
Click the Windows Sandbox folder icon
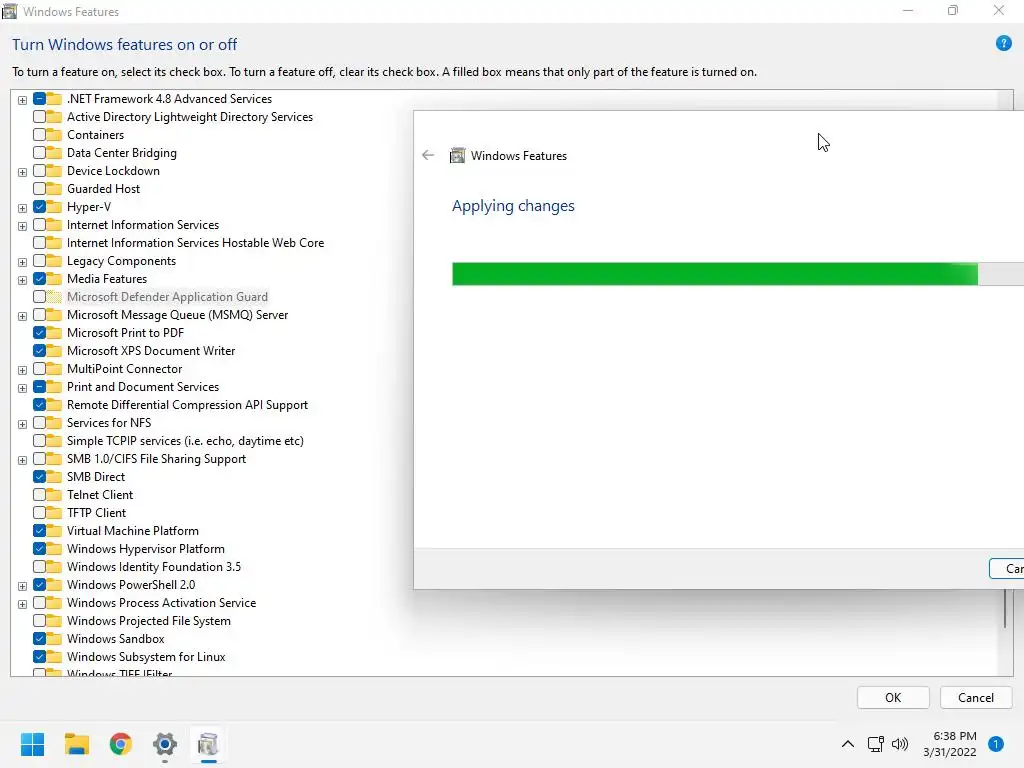[x=54, y=639]
